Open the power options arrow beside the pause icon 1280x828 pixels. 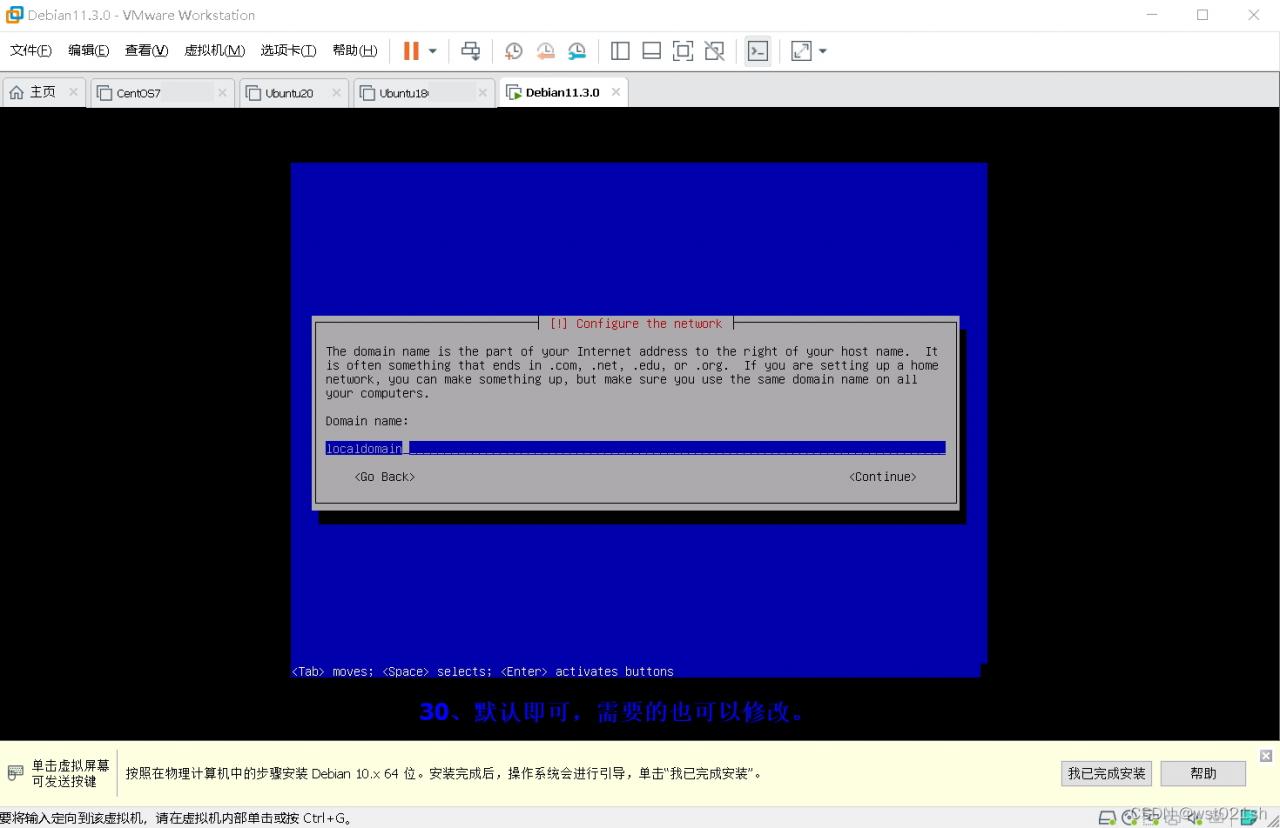(433, 51)
